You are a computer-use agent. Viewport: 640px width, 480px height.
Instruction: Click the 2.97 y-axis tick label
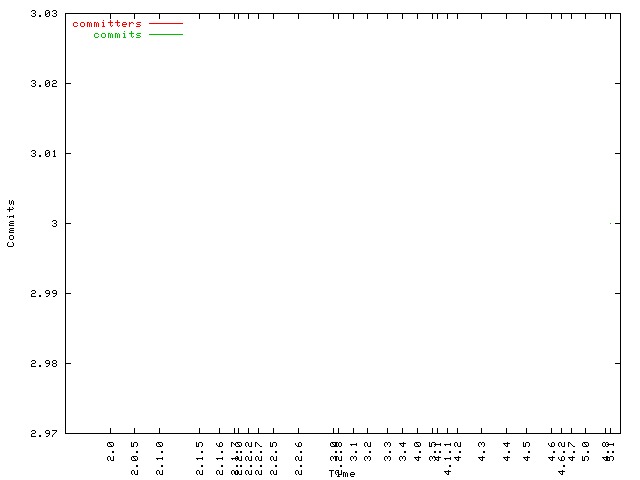[x=42, y=434]
